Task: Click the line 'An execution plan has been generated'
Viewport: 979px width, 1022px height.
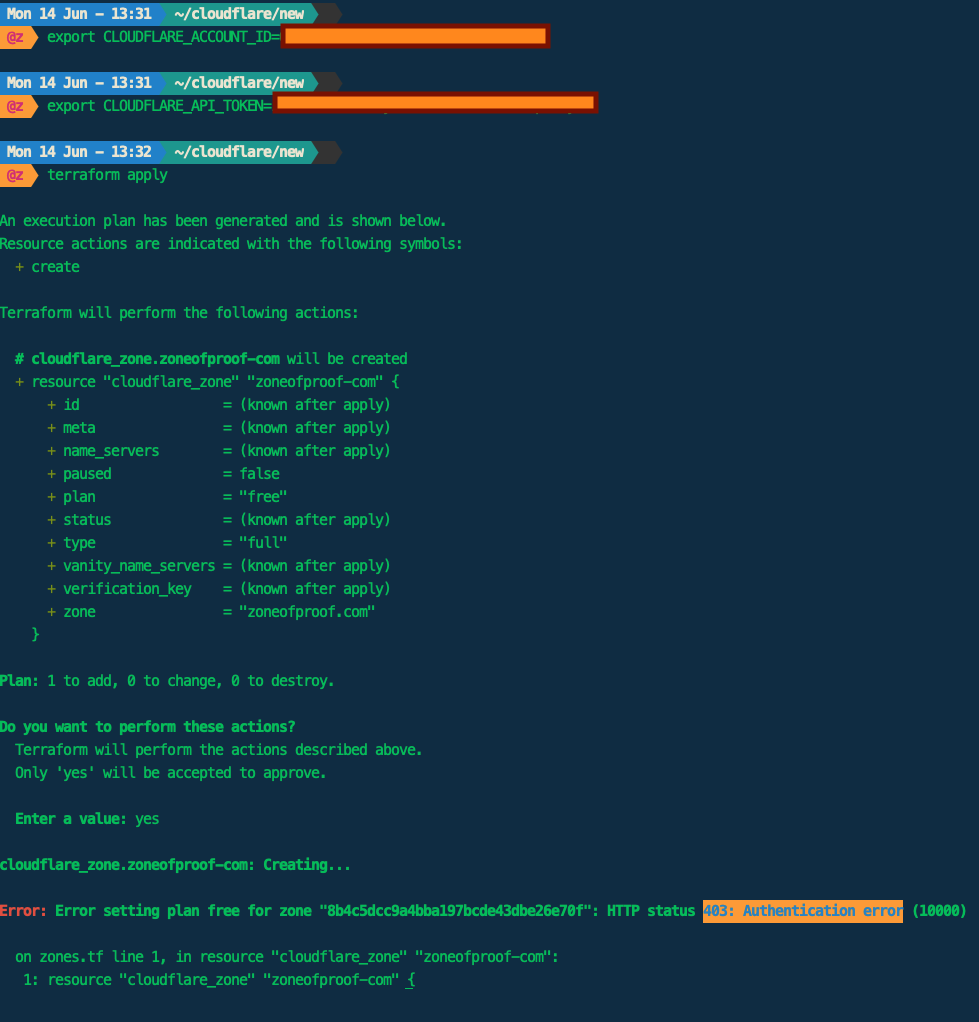Action: coord(223,221)
